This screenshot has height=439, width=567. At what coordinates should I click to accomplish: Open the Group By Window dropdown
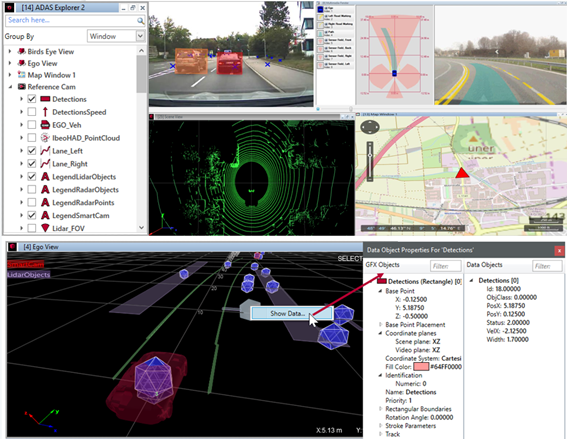(140, 36)
